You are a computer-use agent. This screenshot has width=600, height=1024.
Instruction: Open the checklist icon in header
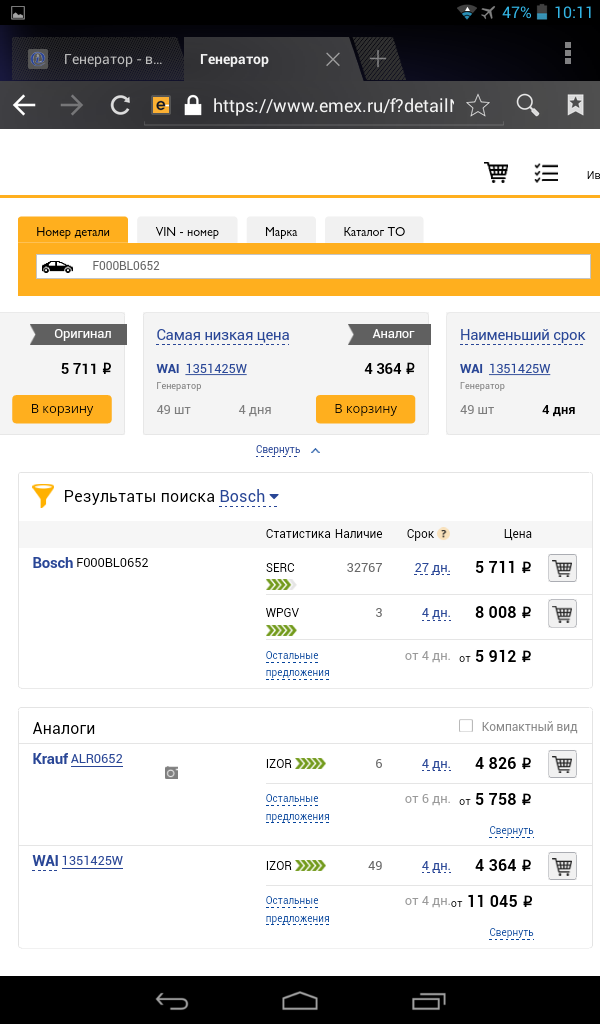click(x=546, y=172)
